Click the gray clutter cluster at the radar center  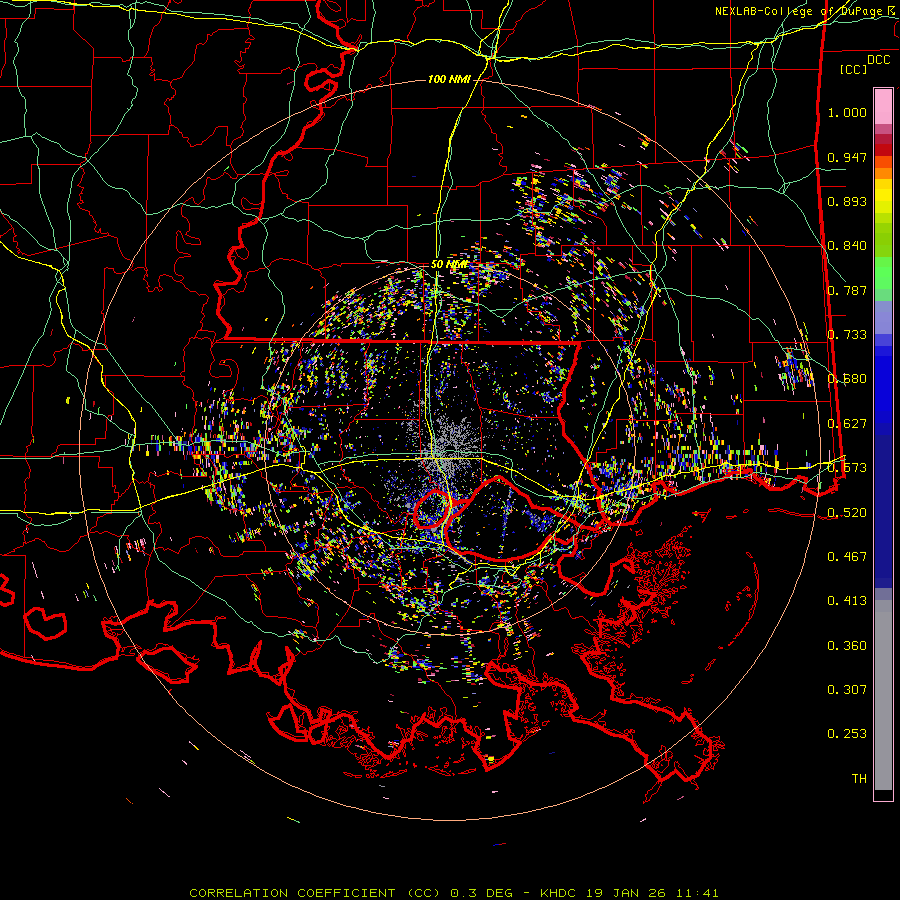(x=447, y=445)
